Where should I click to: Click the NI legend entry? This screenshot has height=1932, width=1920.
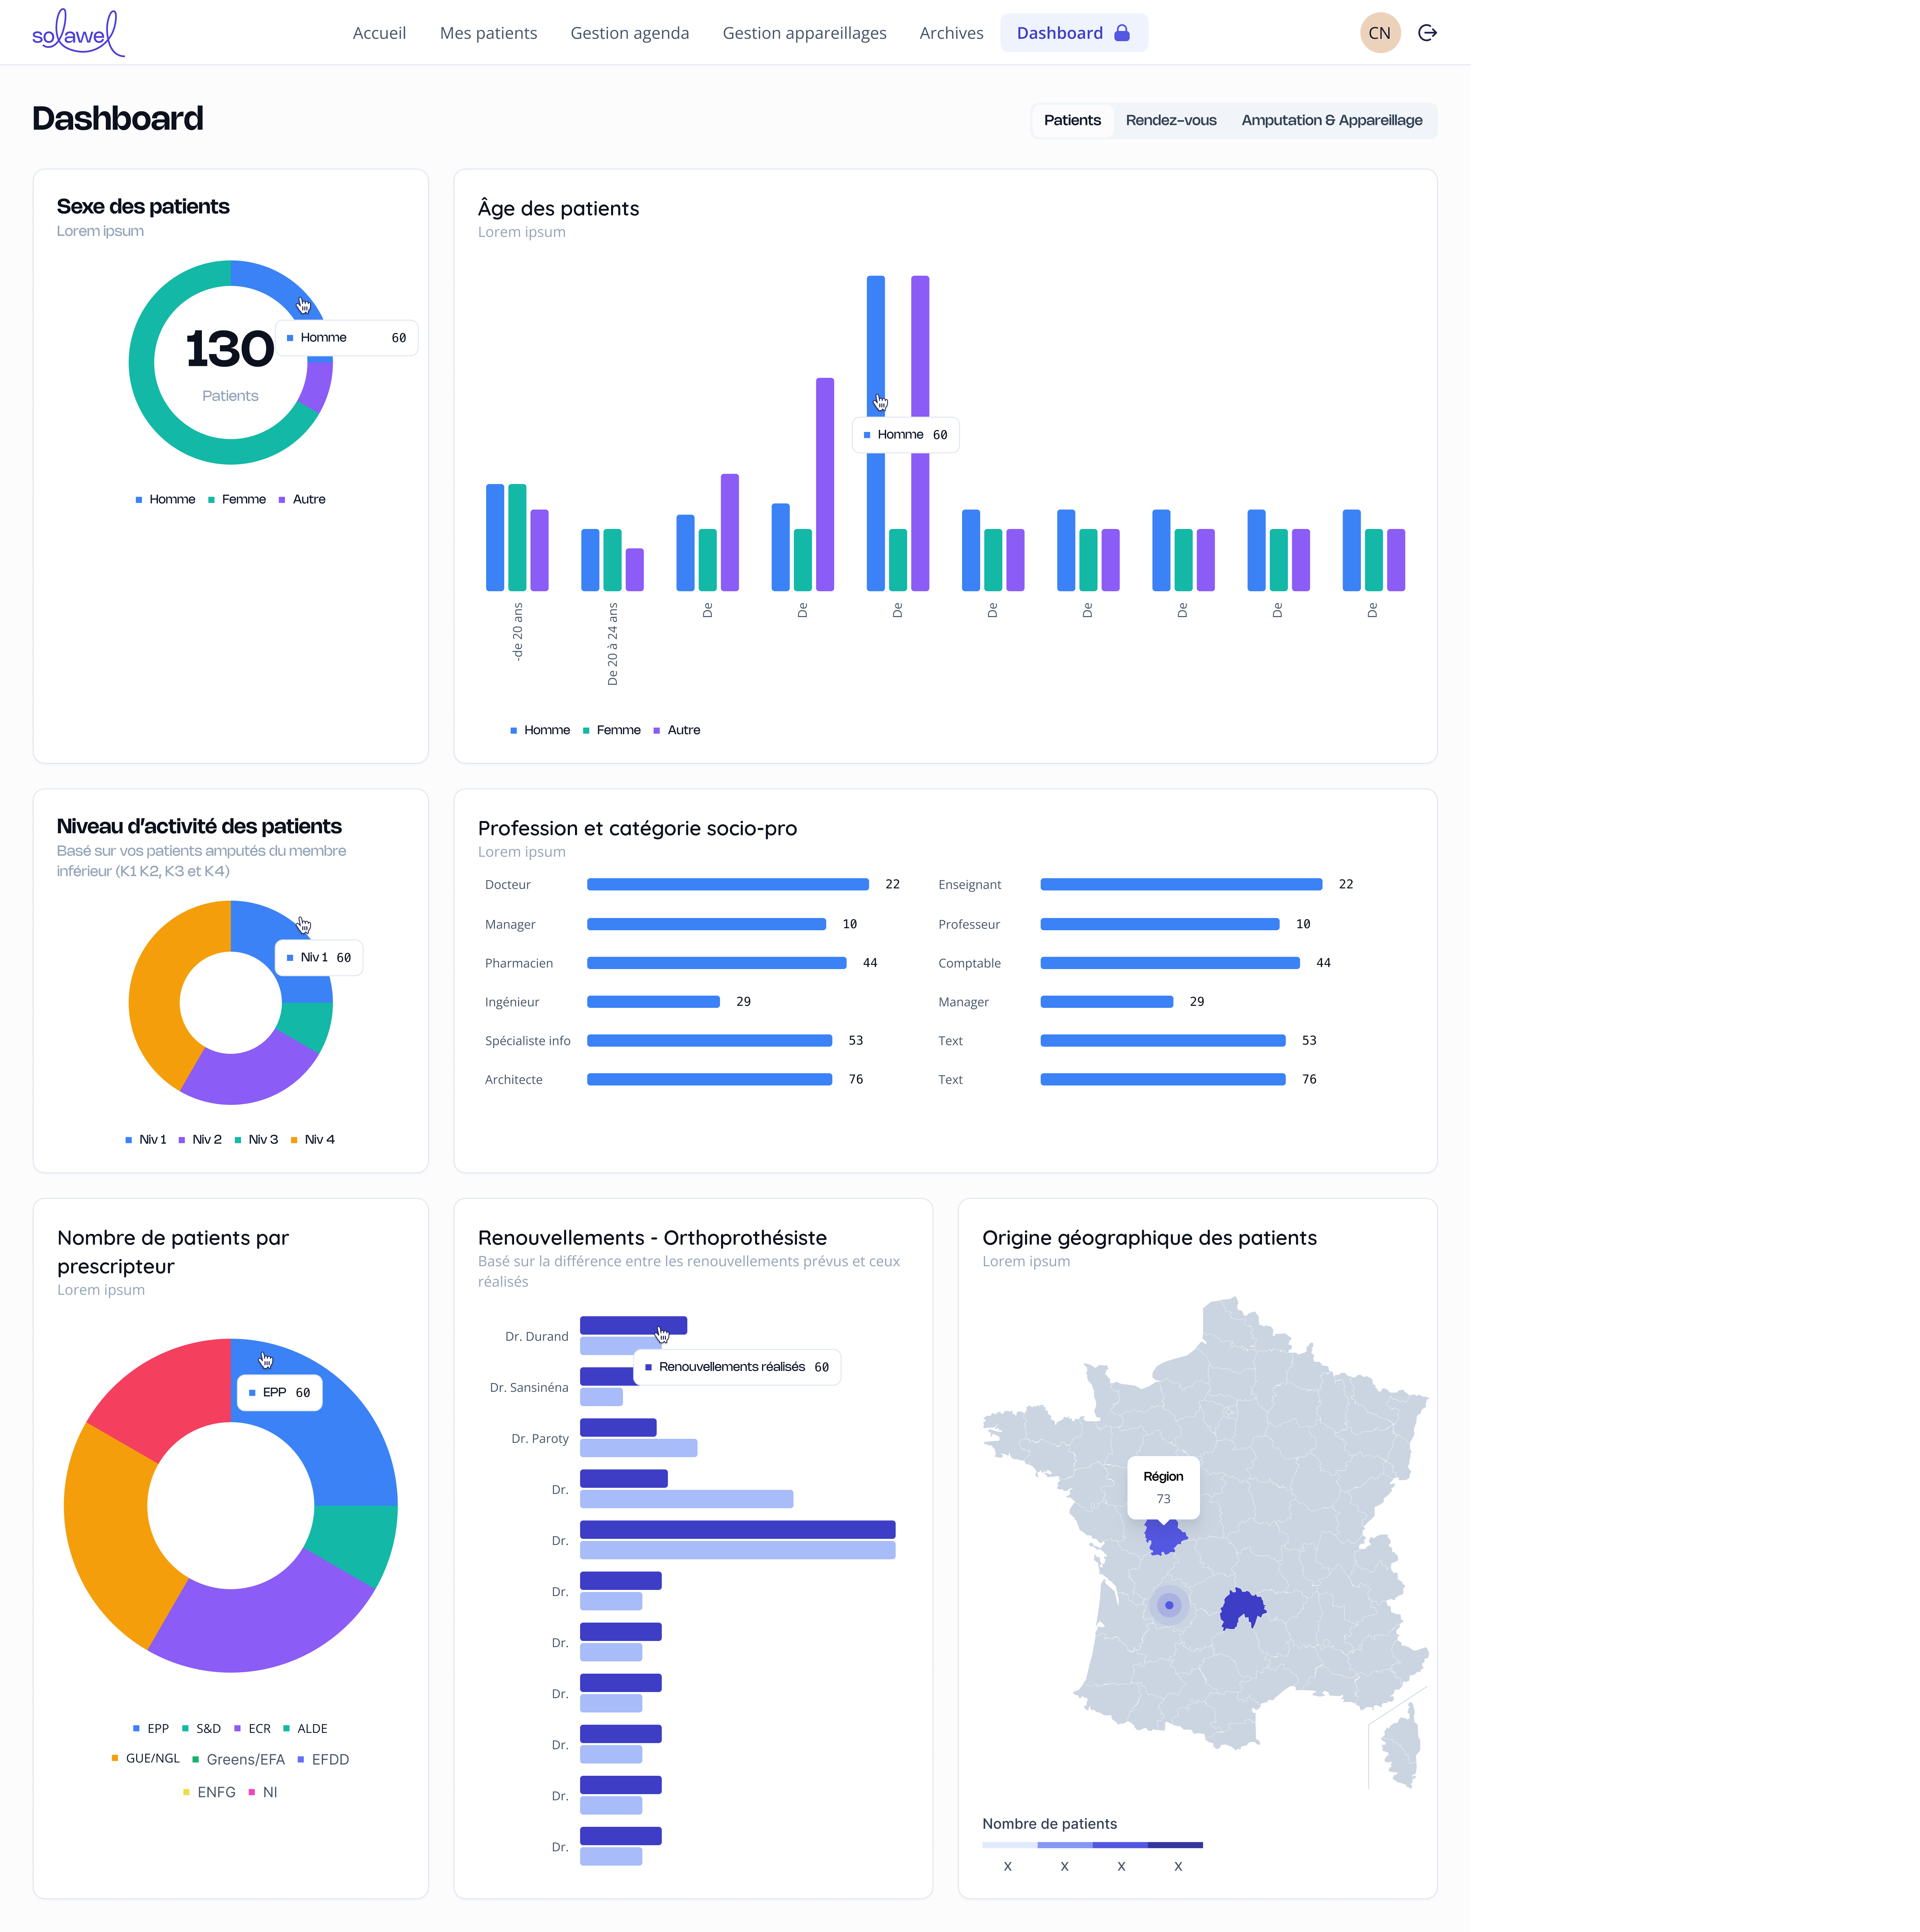pyautogui.click(x=263, y=1792)
